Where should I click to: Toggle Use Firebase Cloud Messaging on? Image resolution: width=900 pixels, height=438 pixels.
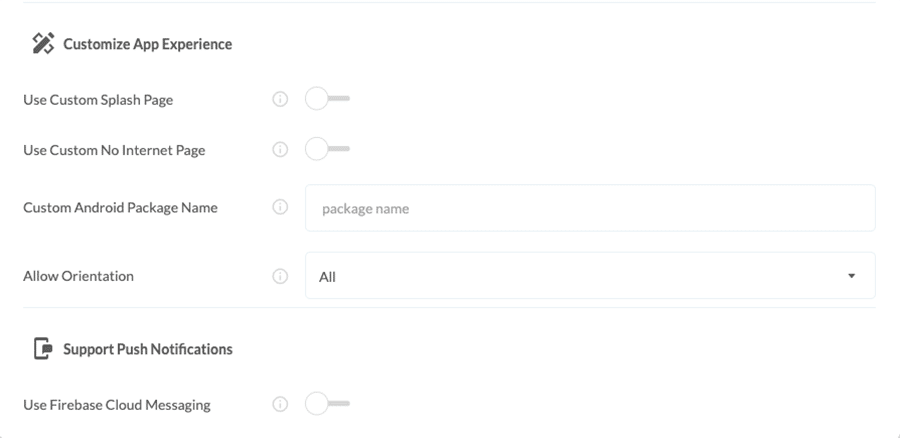click(x=327, y=404)
